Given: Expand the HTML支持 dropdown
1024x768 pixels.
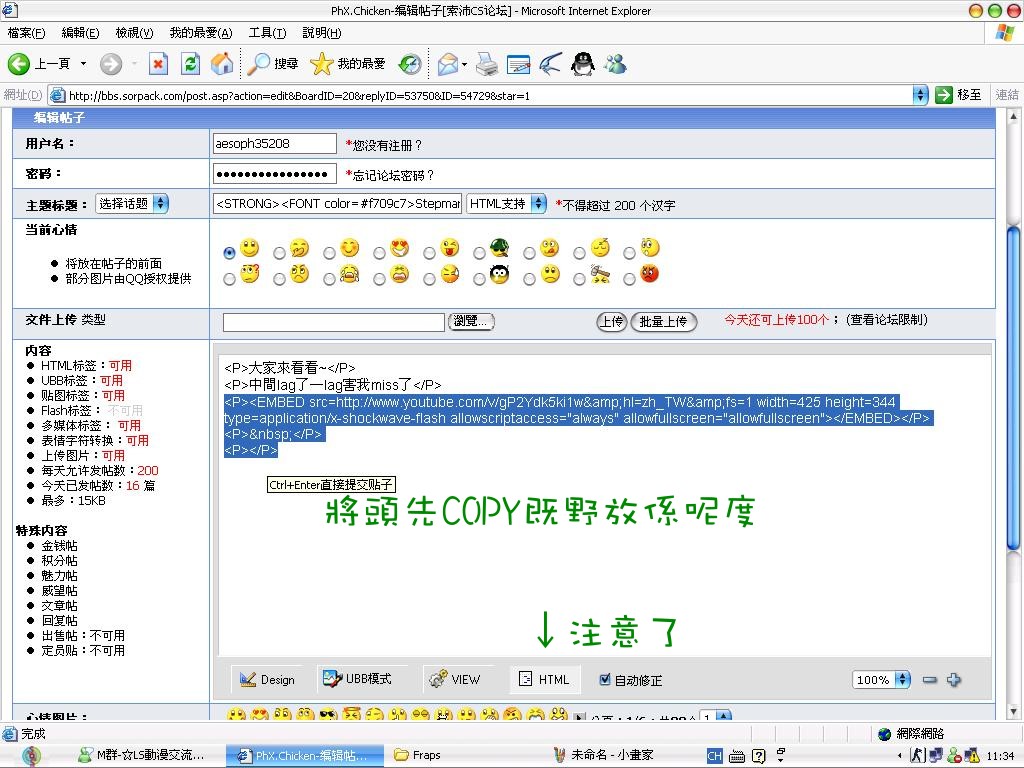Looking at the screenshot, I should tap(506, 203).
